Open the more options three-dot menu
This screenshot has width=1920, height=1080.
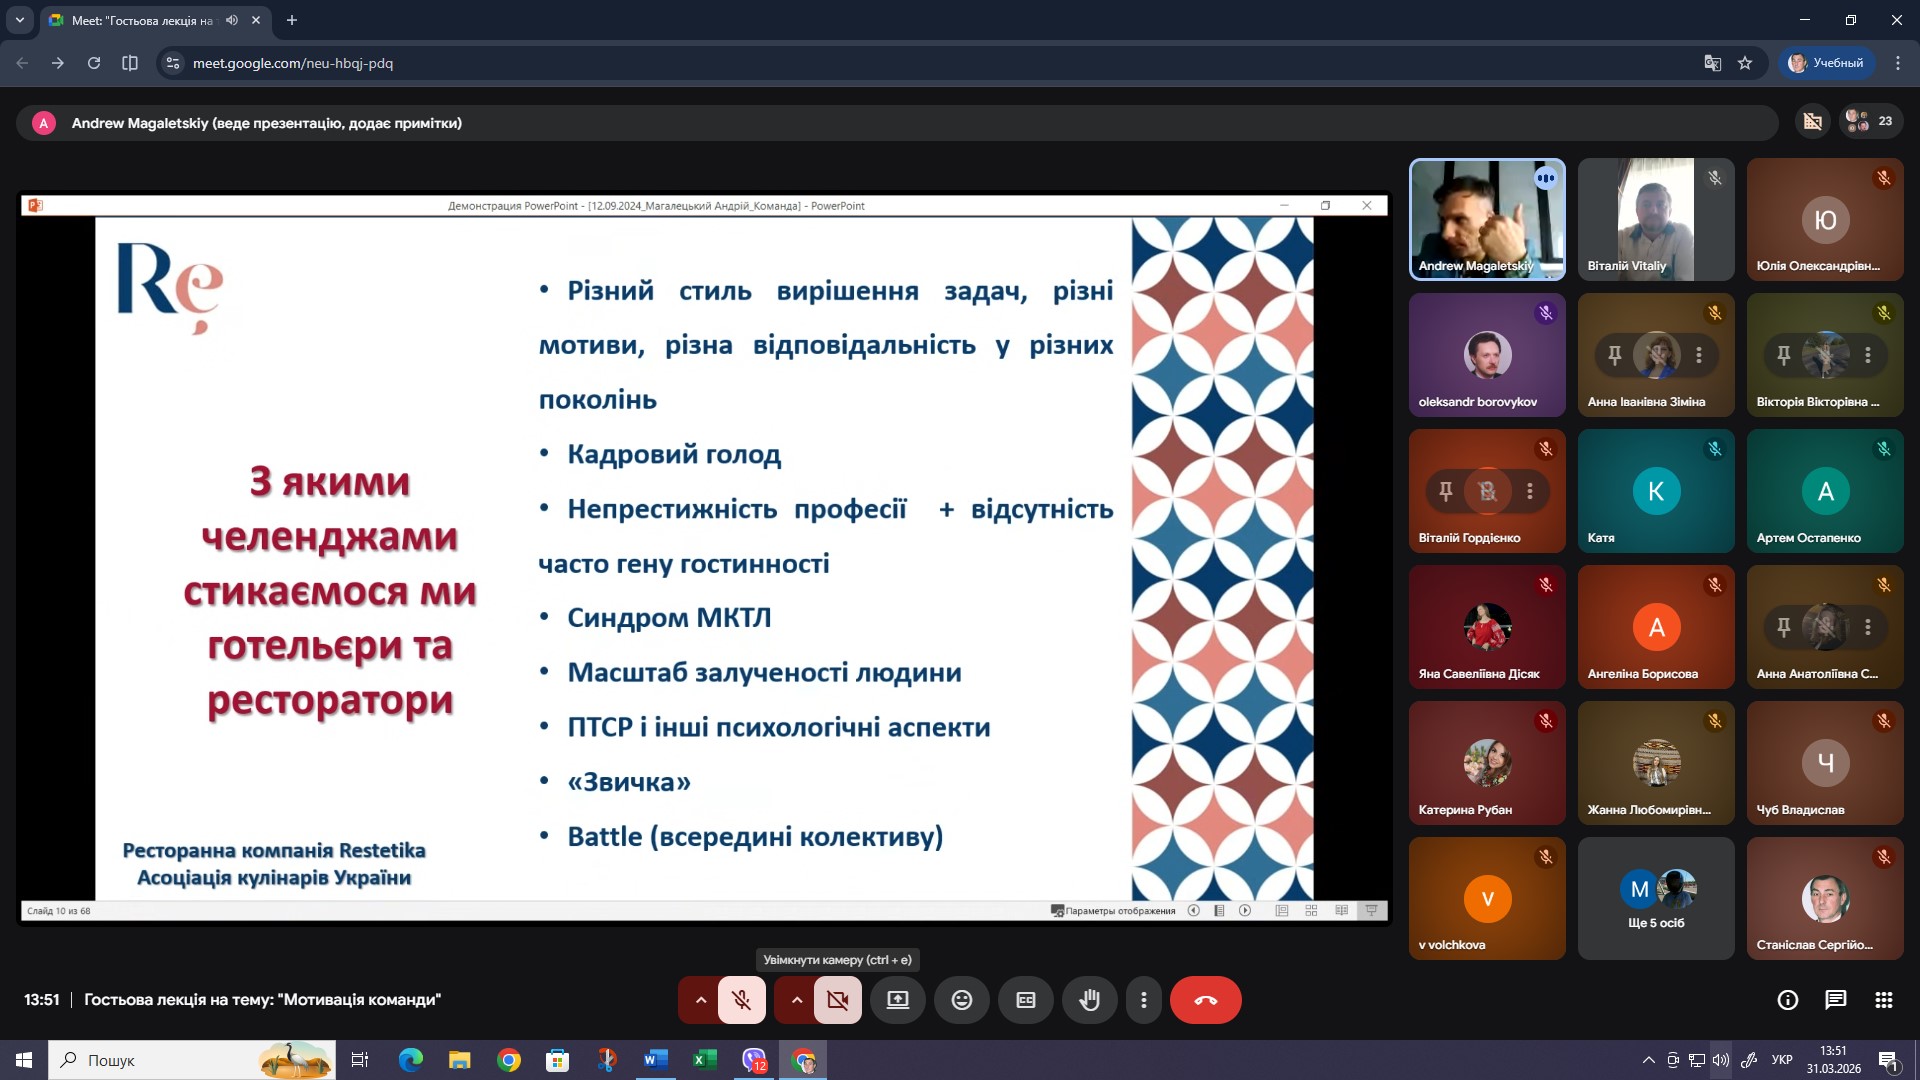[x=1144, y=1000]
